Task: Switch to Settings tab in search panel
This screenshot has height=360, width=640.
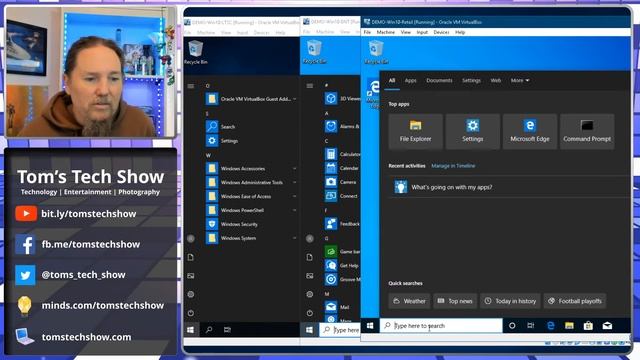Action: point(471,80)
